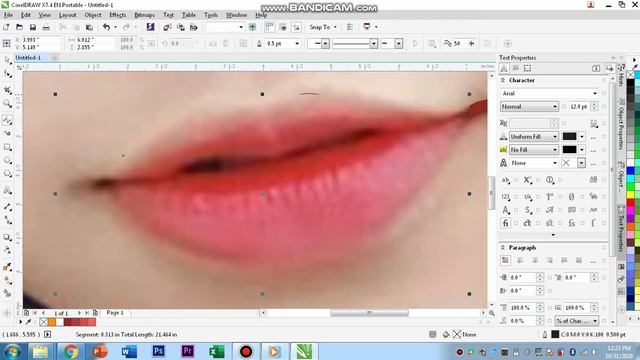
Task: Toggle discretionary ligatures ct icon
Action: pos(527,223)
